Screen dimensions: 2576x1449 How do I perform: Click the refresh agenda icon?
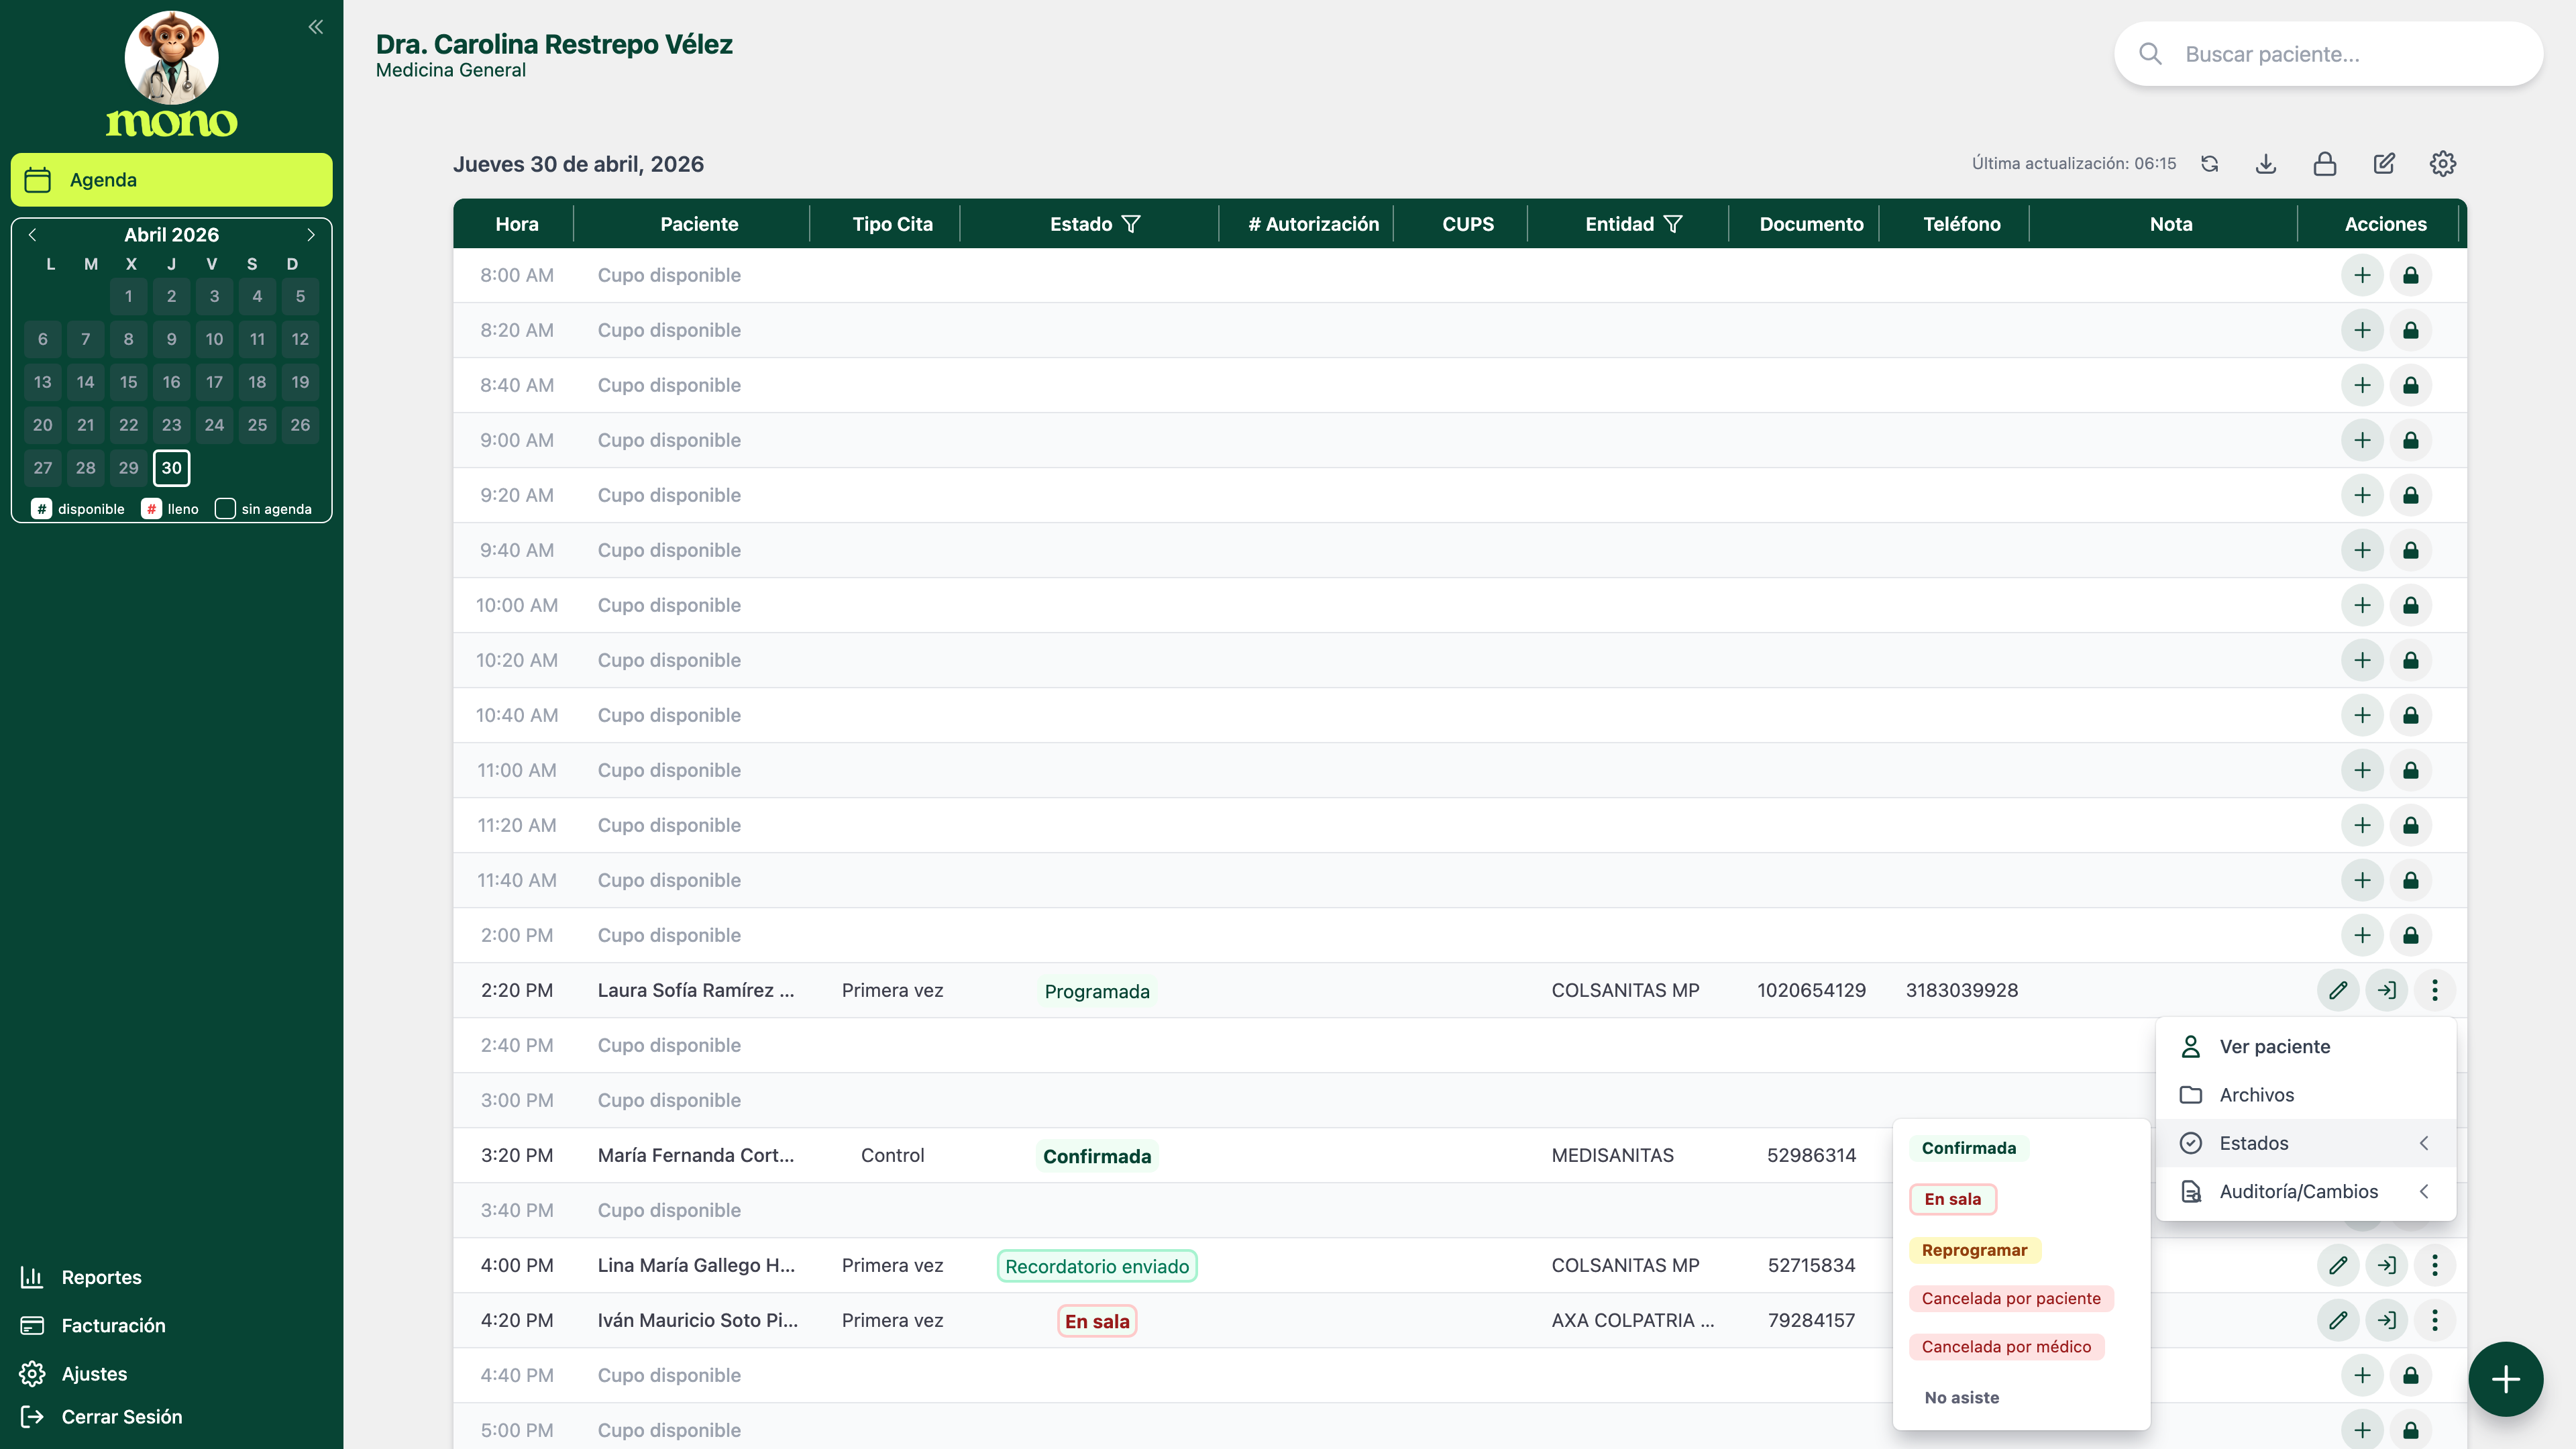(x=2210, y=164)
